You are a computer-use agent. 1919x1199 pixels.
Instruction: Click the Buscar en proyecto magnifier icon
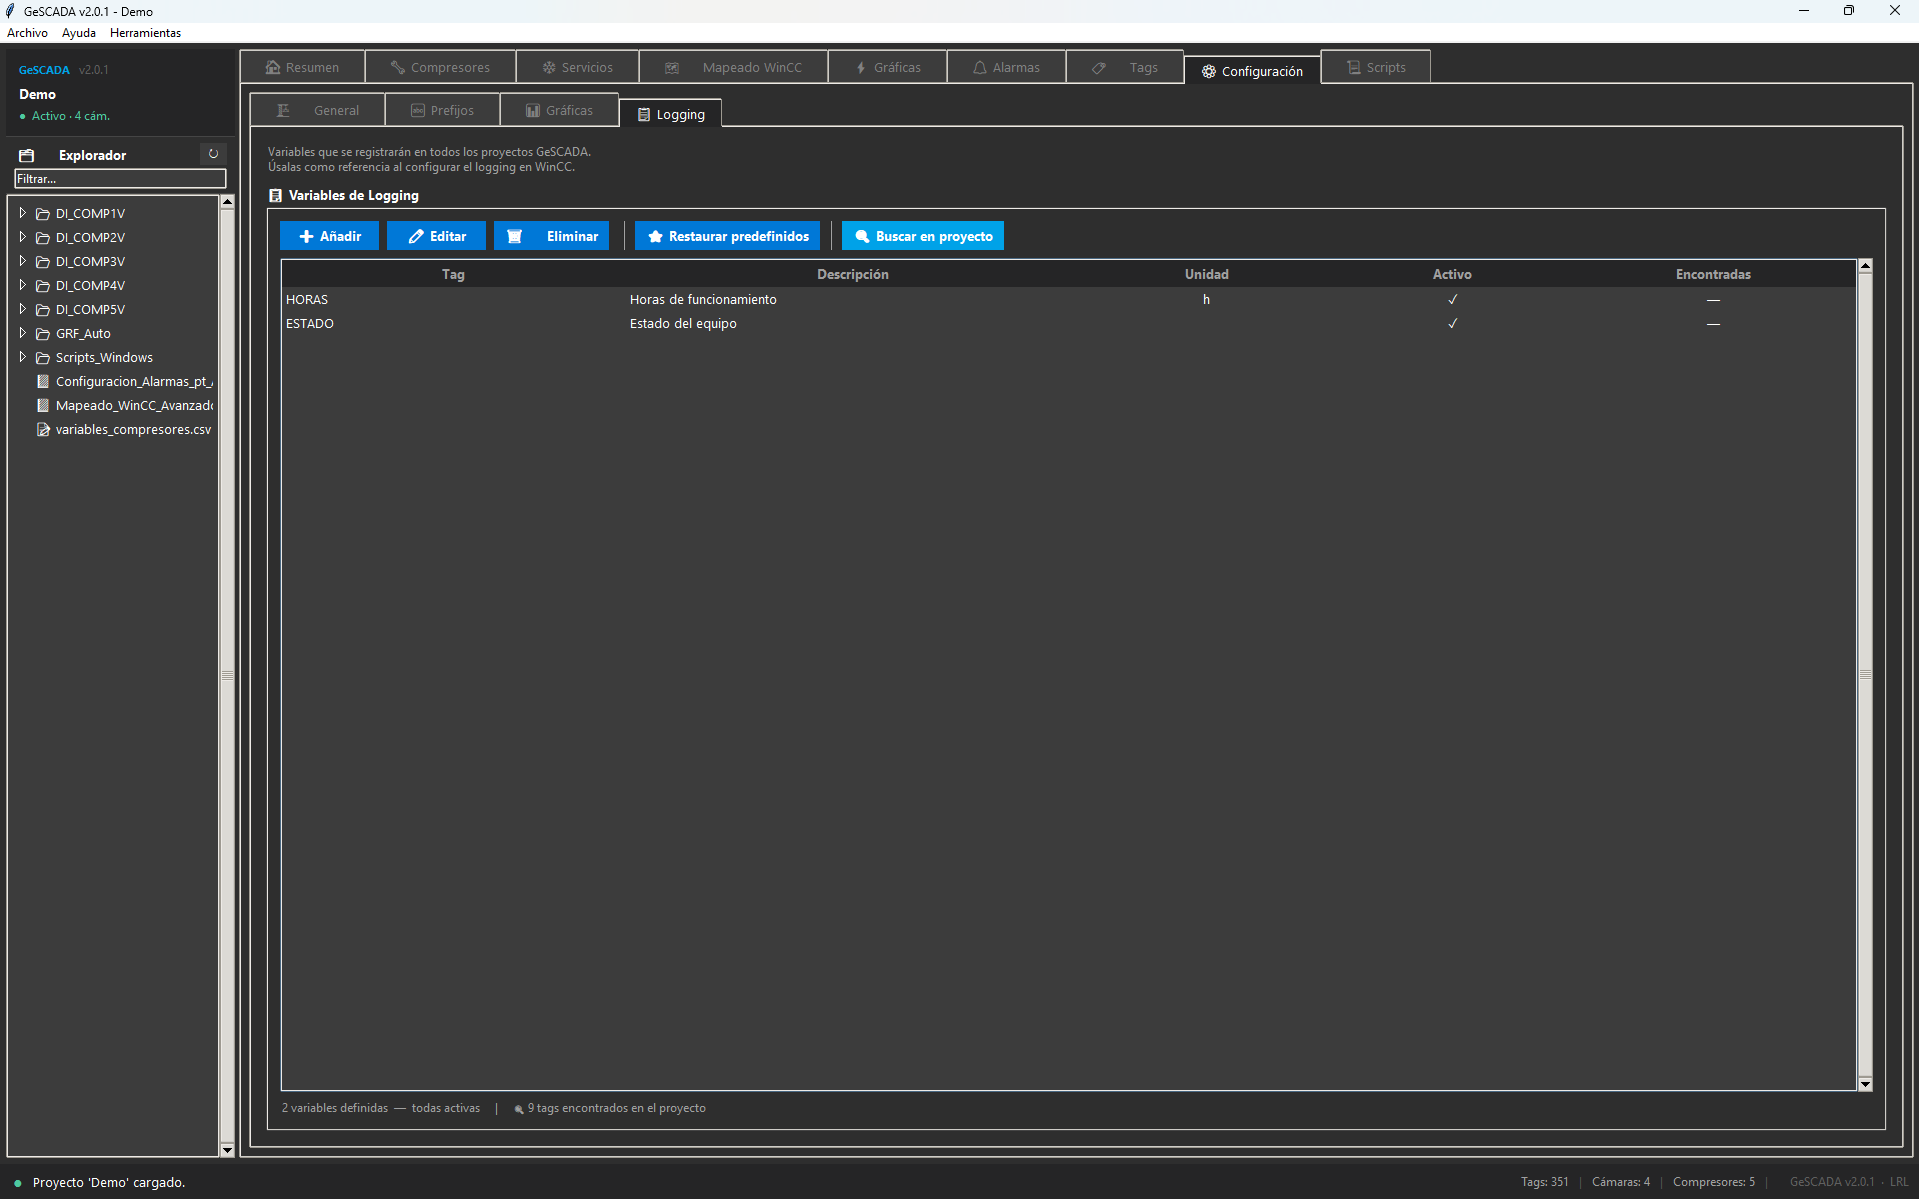coord(862,236)
